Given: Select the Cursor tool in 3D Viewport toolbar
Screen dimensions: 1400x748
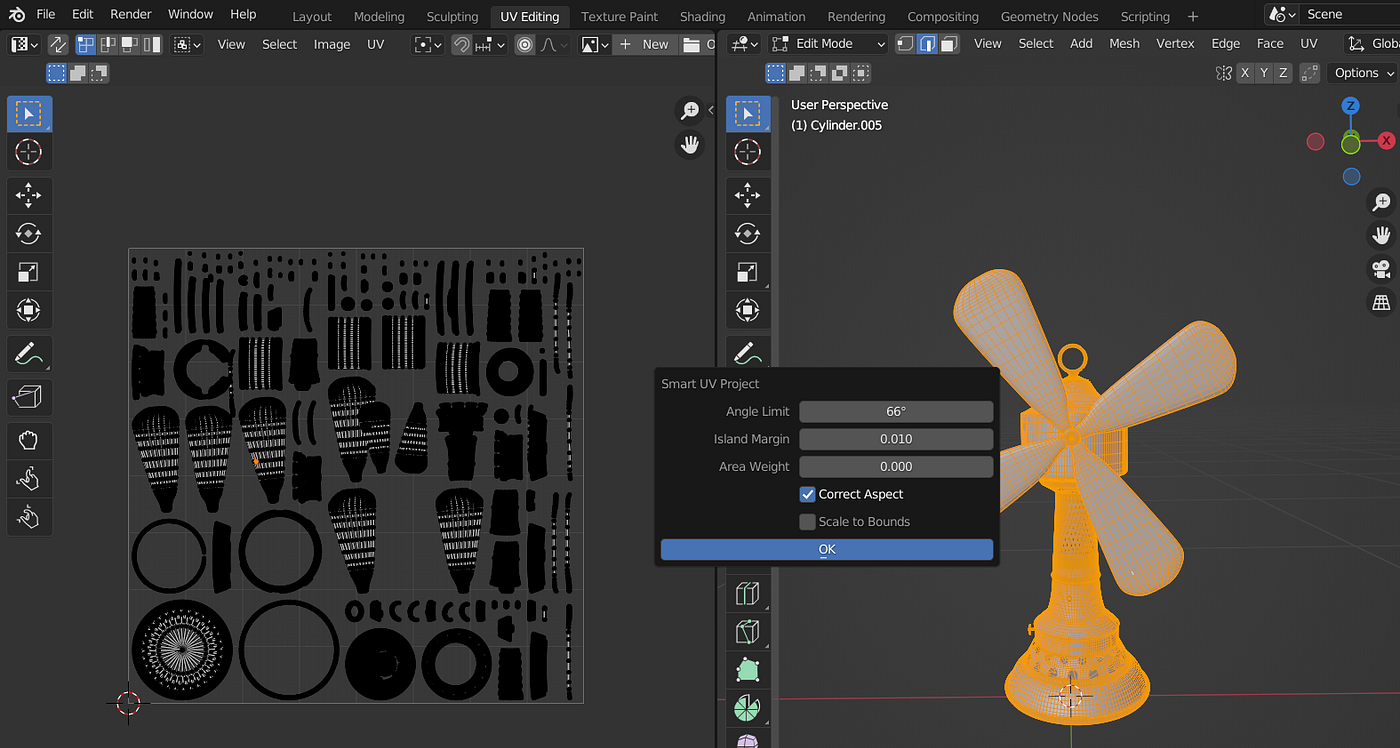Looking at the screenshot, I should pos(747,153).
